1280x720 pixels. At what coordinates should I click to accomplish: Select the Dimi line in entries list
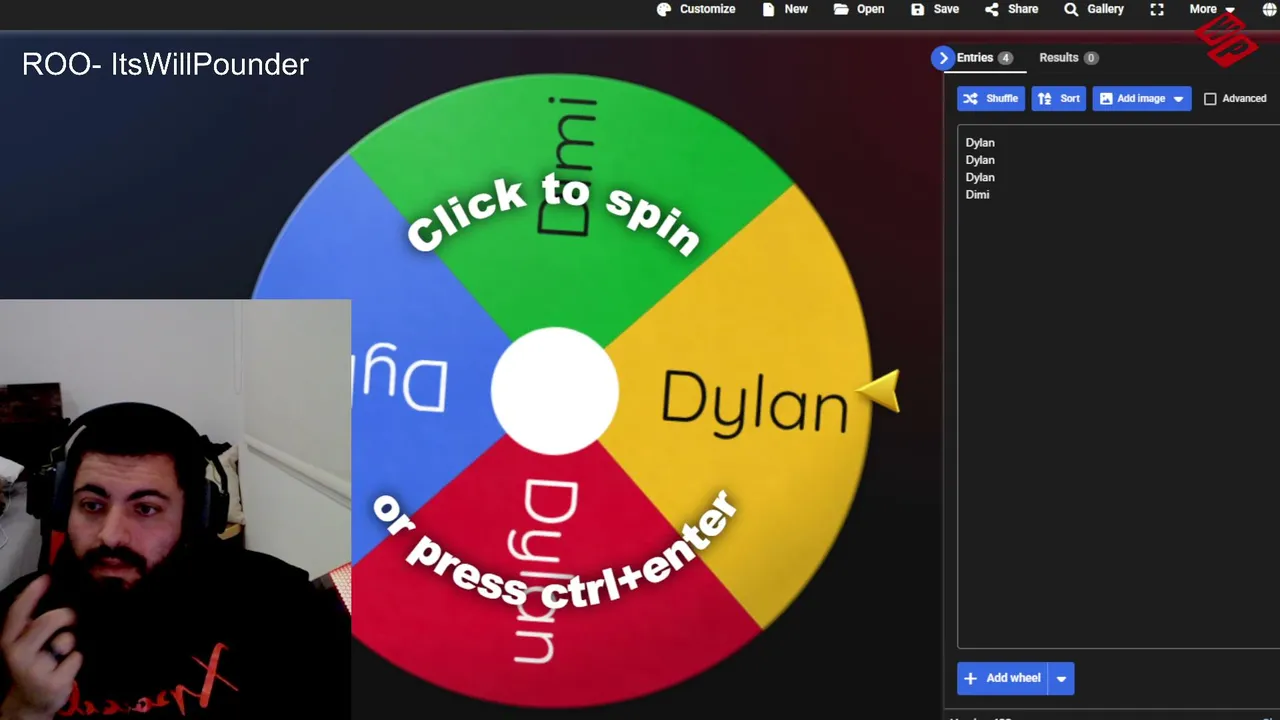pos(977,195)
